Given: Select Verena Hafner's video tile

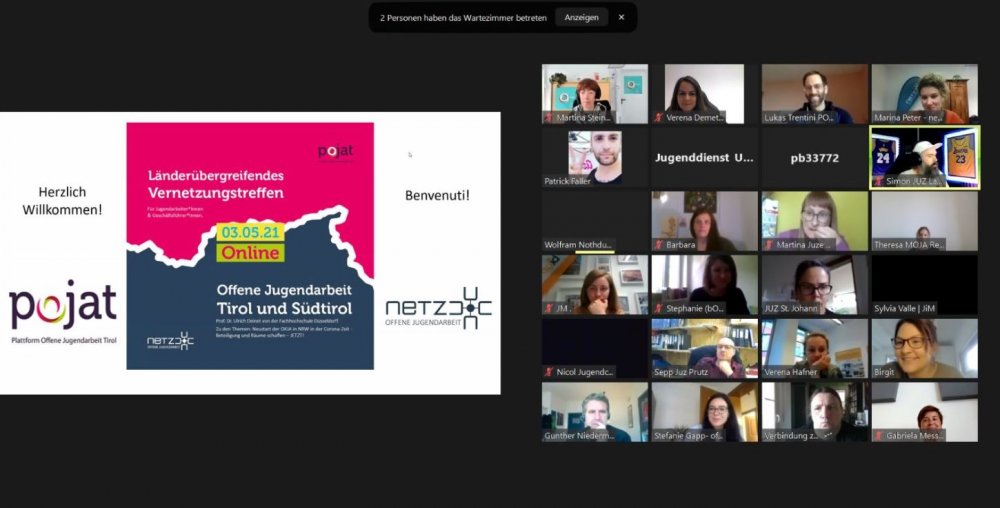Looking at the screenshot, I should tap(814, 349).
